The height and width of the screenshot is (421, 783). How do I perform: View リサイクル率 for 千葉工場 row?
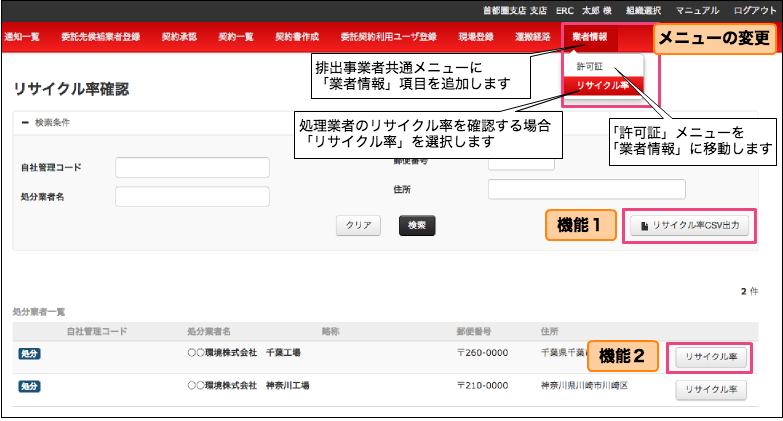[x=711, y=357]
